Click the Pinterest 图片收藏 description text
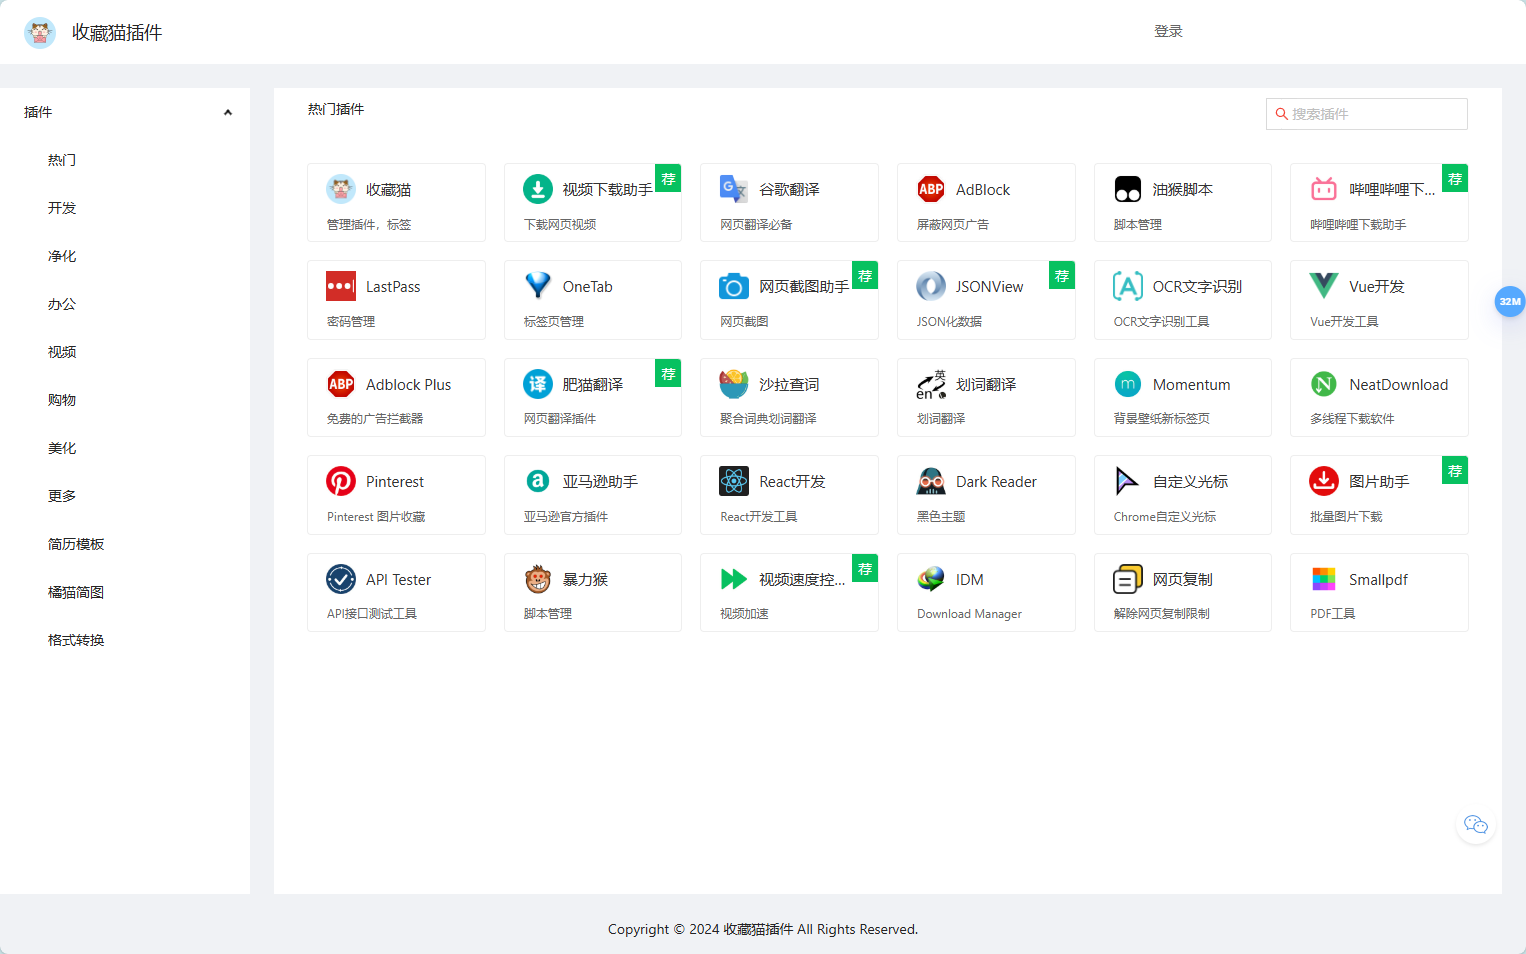The height and width of the screenshot is (954, 1526). [376, 517]
